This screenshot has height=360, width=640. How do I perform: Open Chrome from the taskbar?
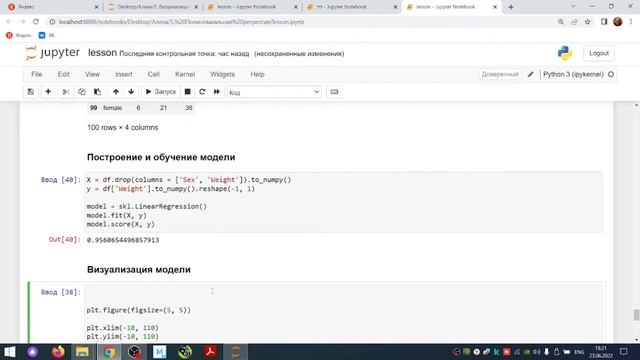pos(109,351)
